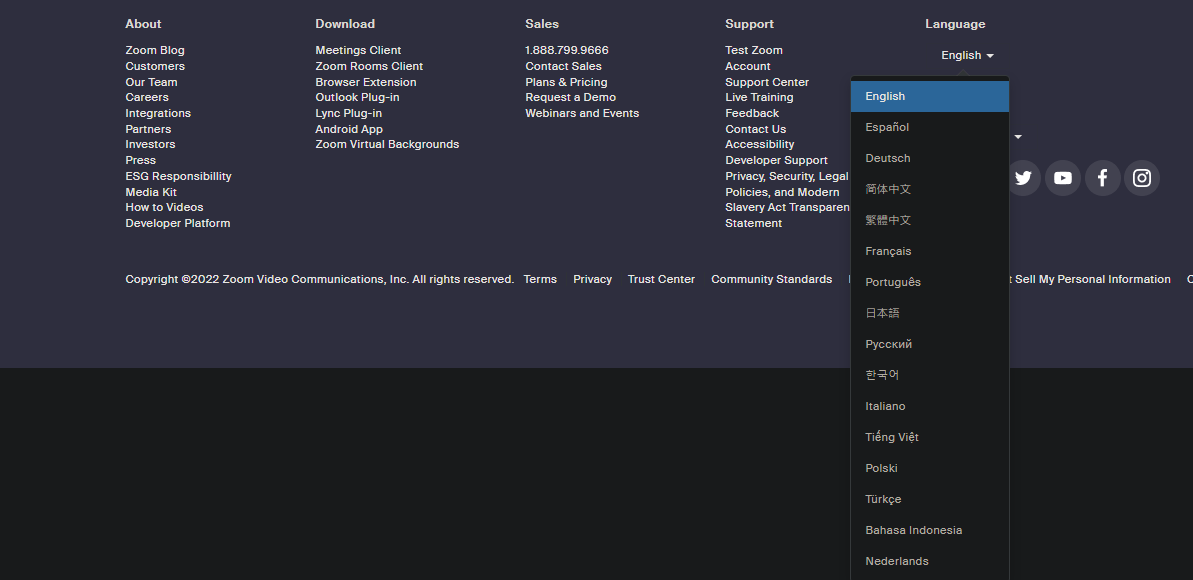This screenshot has width=1193, height=580.
Task: Download the Meetings Client
Action: click(x=358, y=50)
